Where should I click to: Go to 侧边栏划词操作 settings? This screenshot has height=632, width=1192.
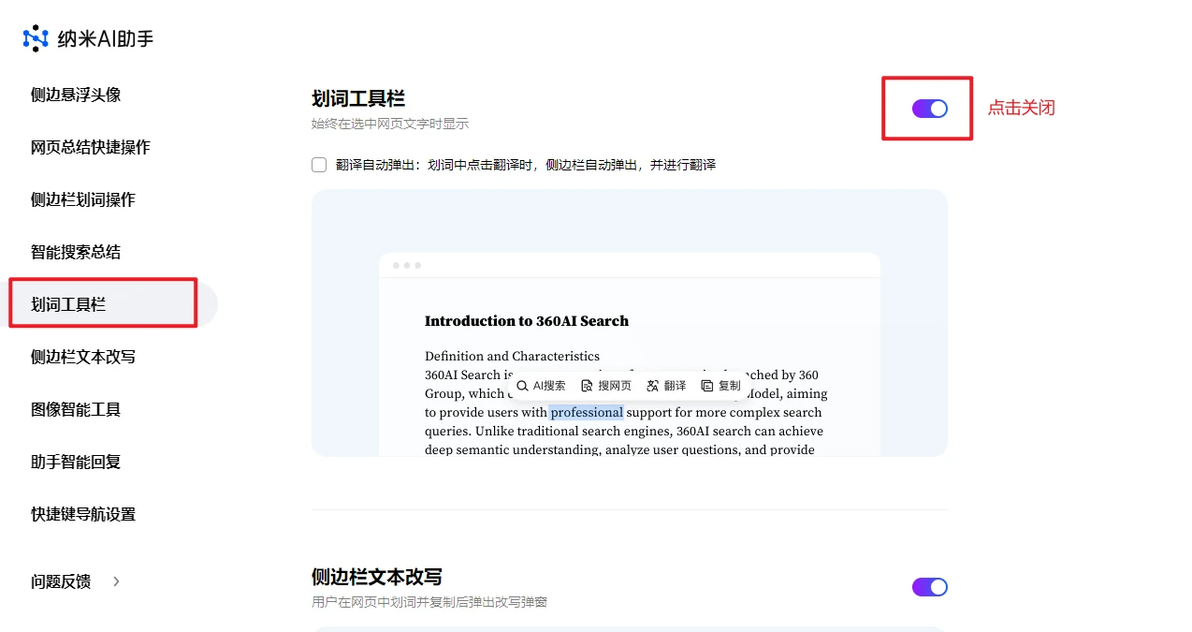[x=83, y=200]
